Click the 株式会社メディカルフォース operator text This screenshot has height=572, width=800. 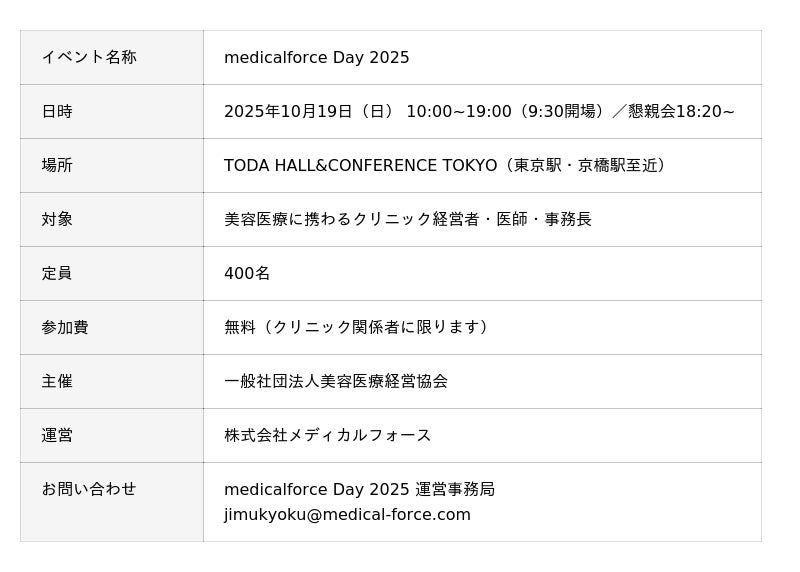click(328, 435)
